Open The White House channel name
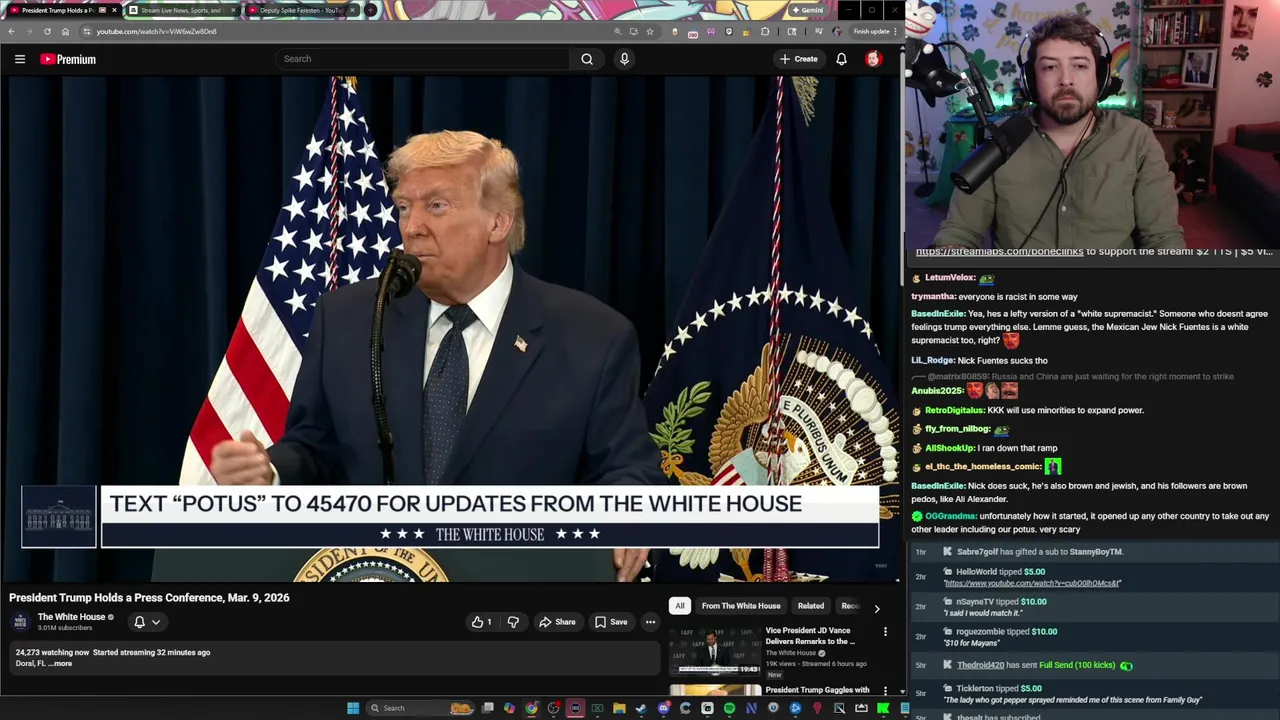Screen dimensions: 1280x720 click(x=71, y=617)
